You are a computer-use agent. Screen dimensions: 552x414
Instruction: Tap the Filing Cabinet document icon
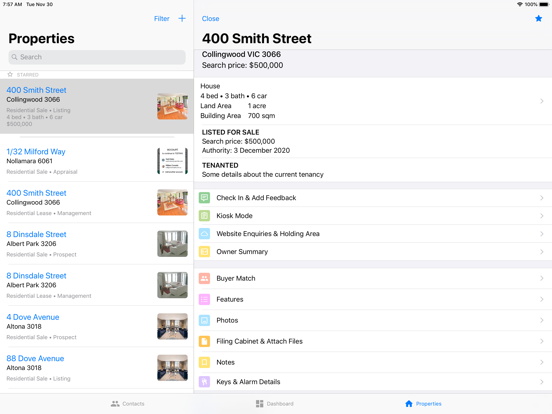[204, 341]
